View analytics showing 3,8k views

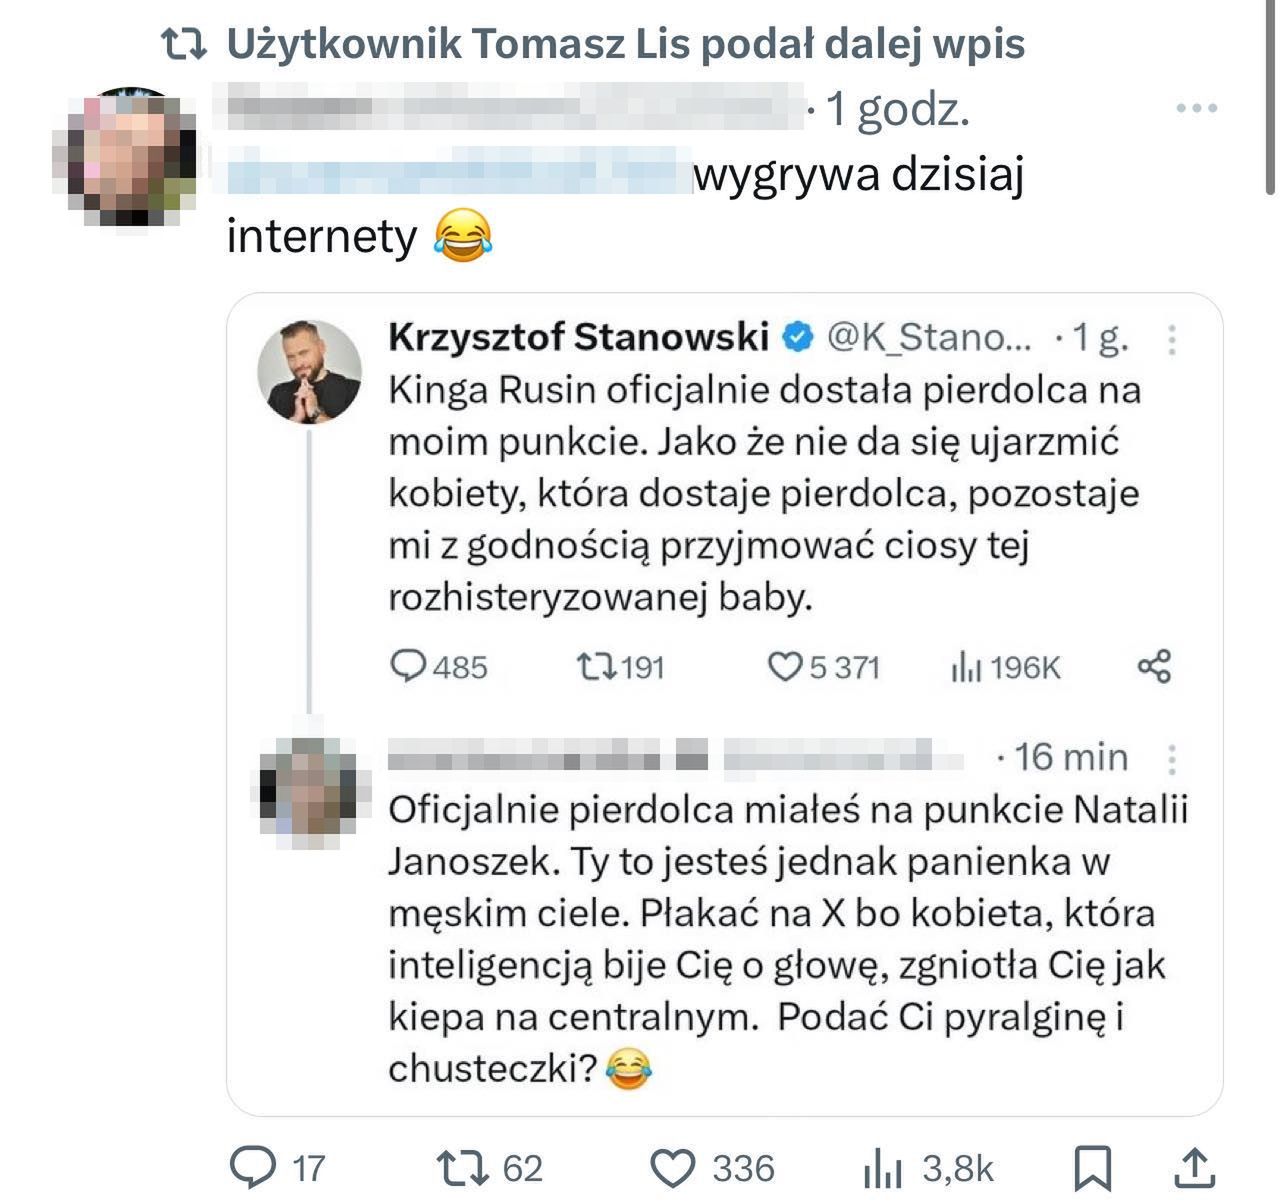coord(880,1167)
